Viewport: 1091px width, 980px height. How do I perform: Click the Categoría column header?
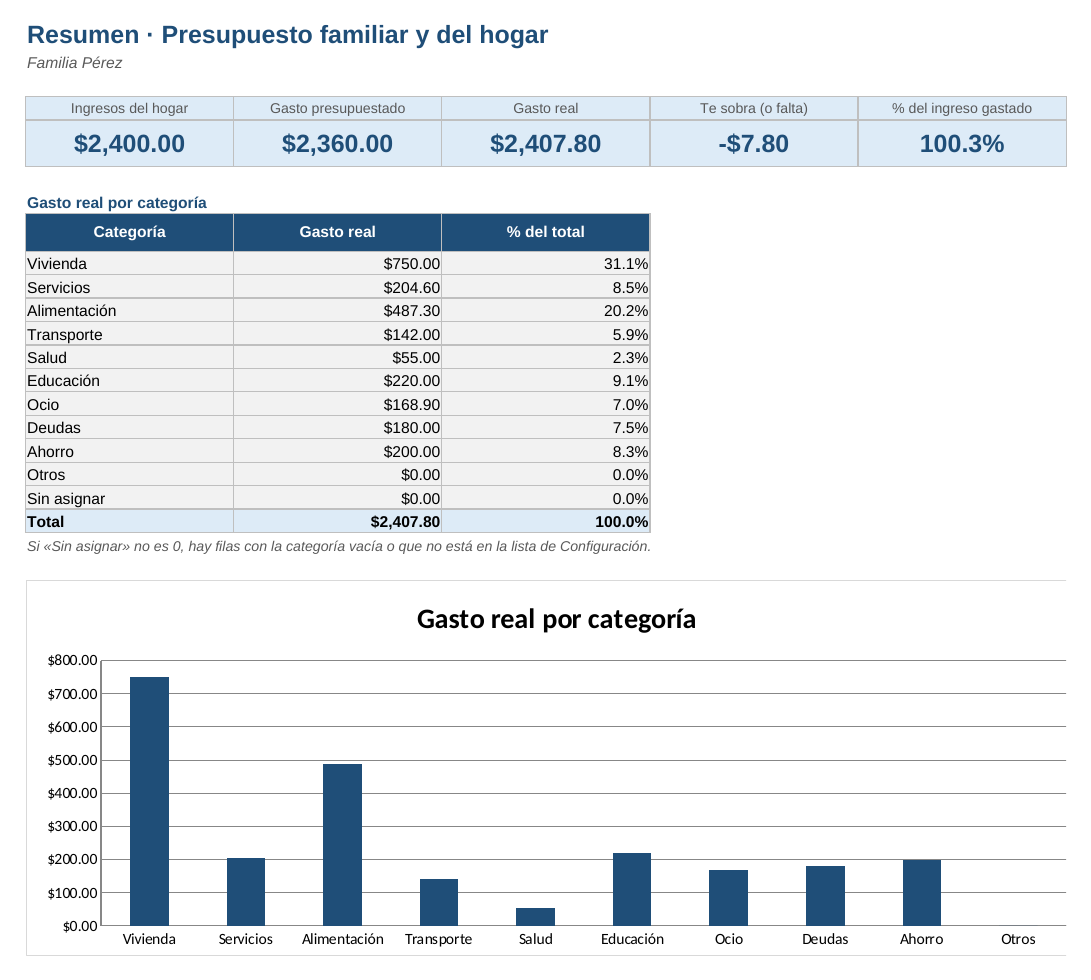pyautogui.click(x=129, y=232)
